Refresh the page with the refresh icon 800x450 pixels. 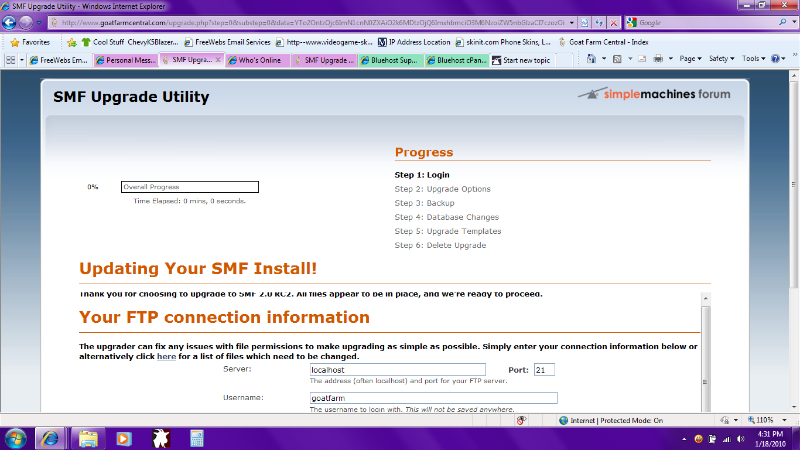[599, 23]
